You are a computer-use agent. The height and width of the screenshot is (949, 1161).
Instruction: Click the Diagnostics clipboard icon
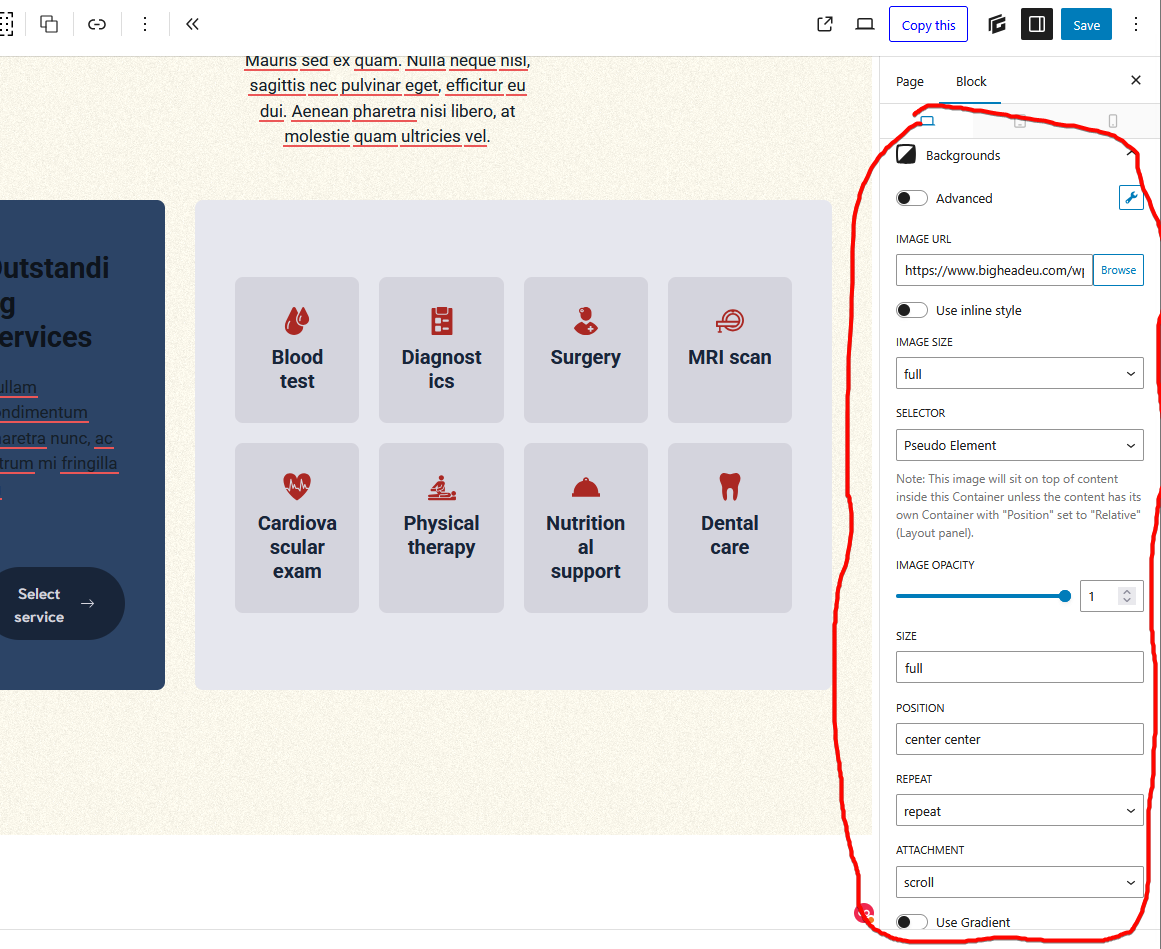click(442, 321)
